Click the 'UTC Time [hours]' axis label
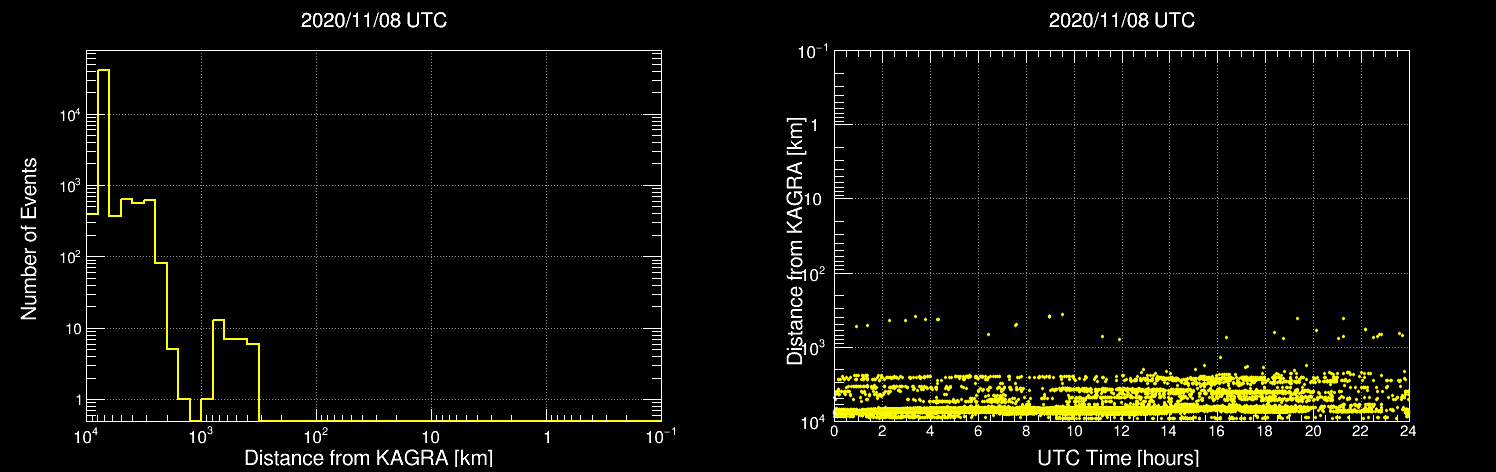This screenshot has width=1496, height=472. tap(1118, 458)
